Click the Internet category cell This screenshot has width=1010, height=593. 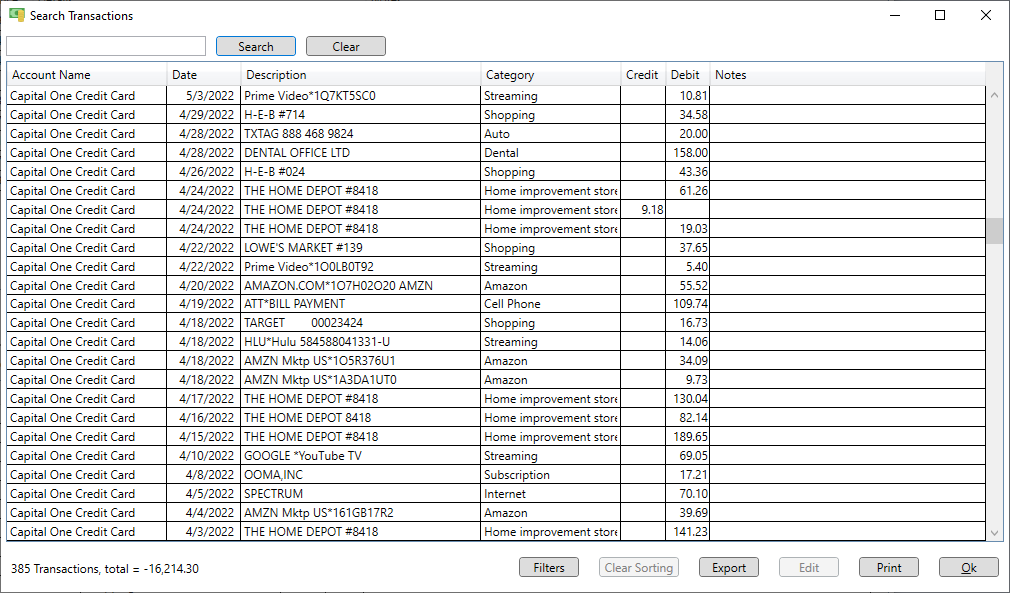coord(551,494)
